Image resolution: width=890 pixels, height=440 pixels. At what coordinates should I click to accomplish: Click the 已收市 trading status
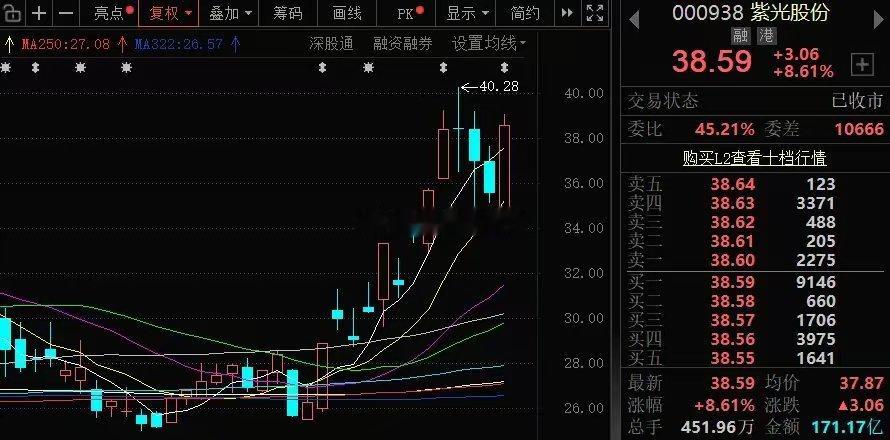857,101
